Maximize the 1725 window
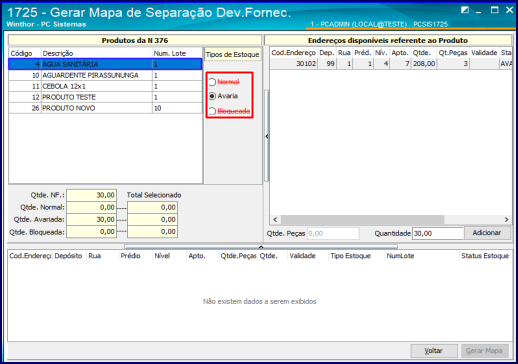The width and height of the screenshot is (518, 364). (x=495, y=10)
